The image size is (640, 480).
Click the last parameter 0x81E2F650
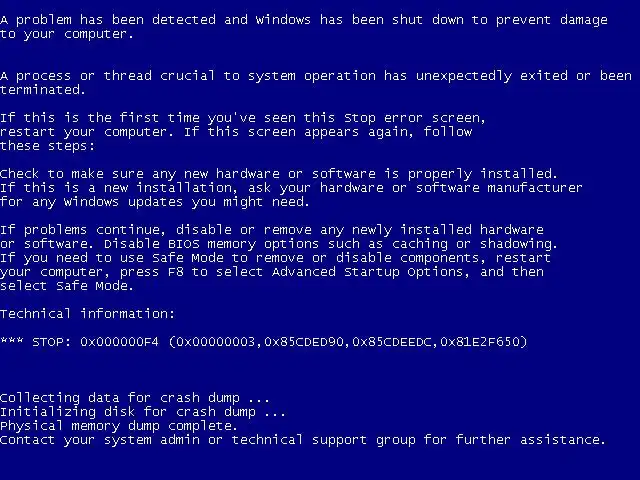click(480, 342)
